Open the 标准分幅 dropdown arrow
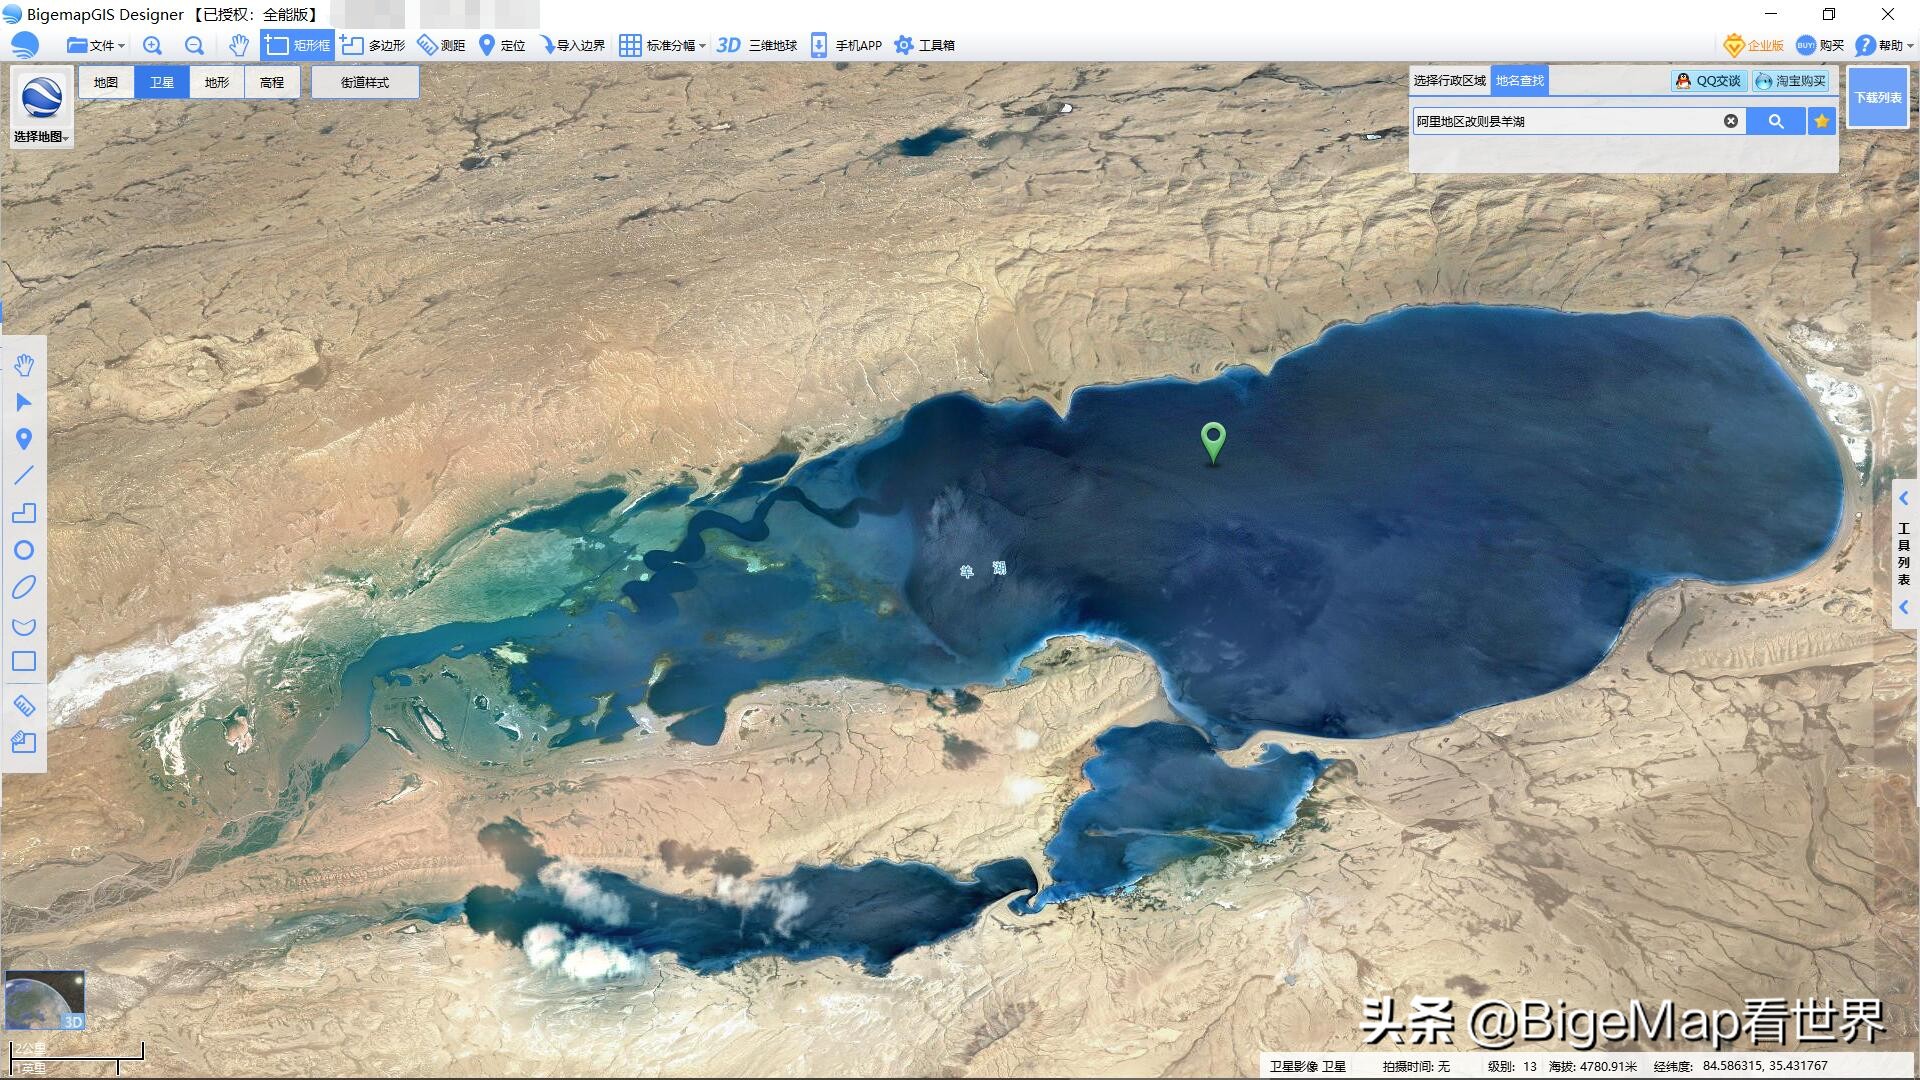The width and height of the screenshot is (1920, 1080). click(703, 44)
